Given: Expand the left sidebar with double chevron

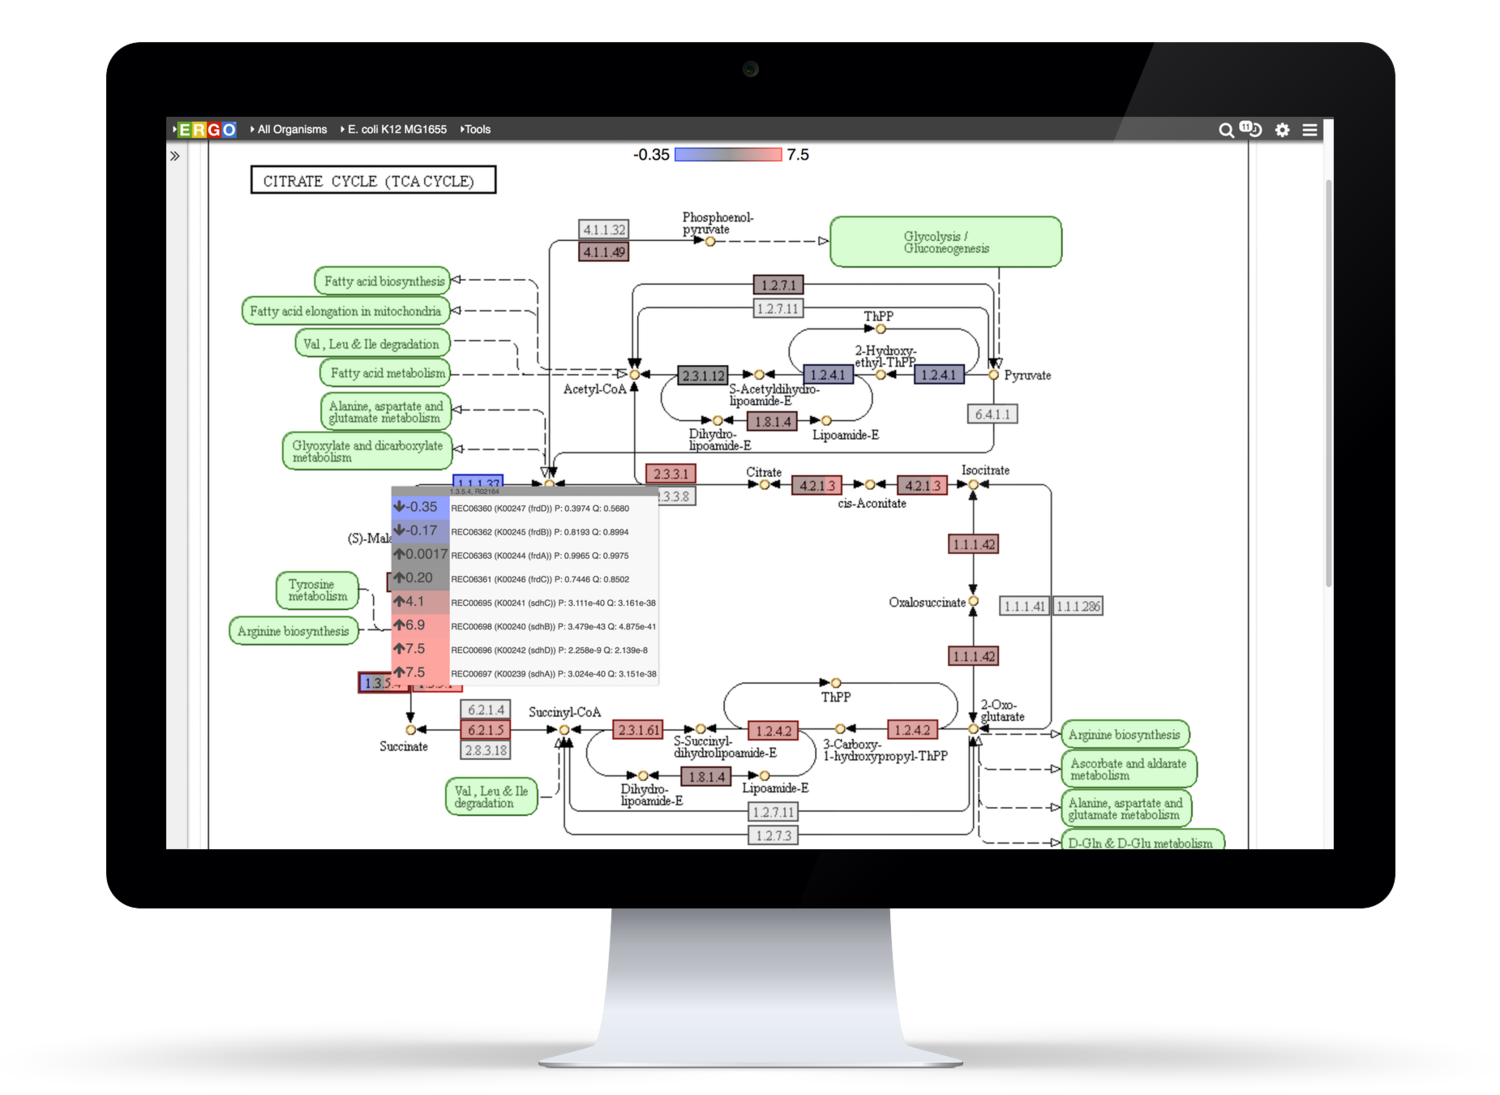Looking at the screenshot, I should (x=175, y=156).
